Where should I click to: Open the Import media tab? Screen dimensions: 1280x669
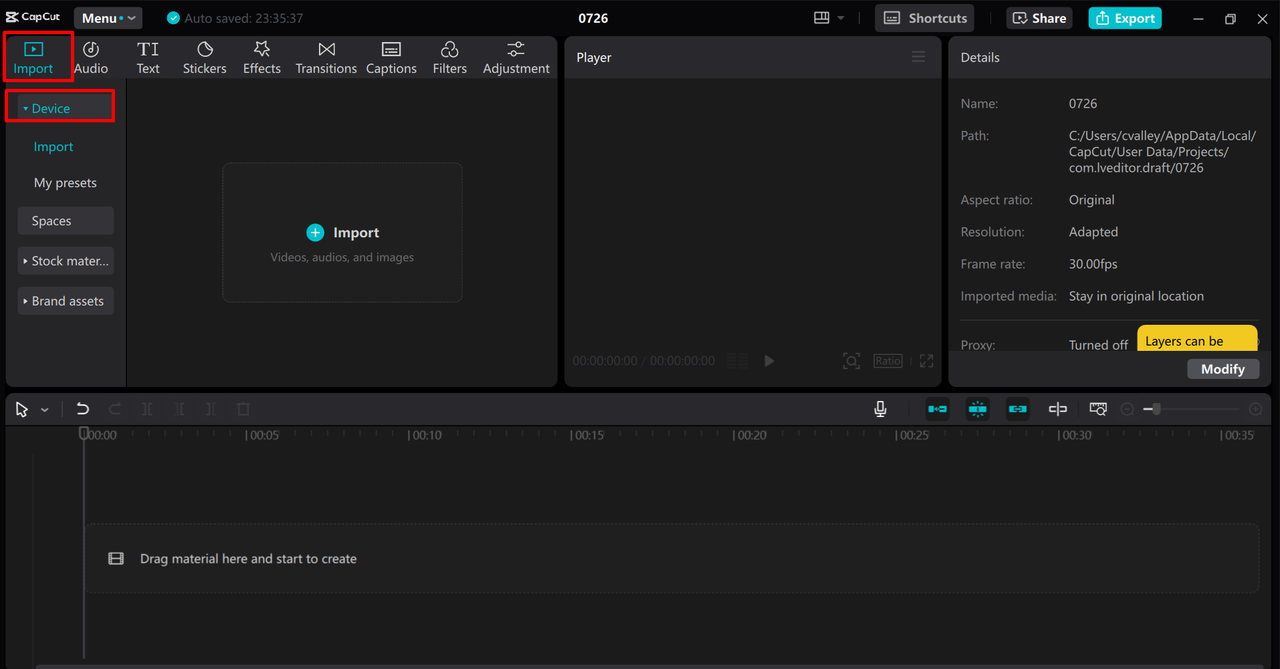point(33,58)
